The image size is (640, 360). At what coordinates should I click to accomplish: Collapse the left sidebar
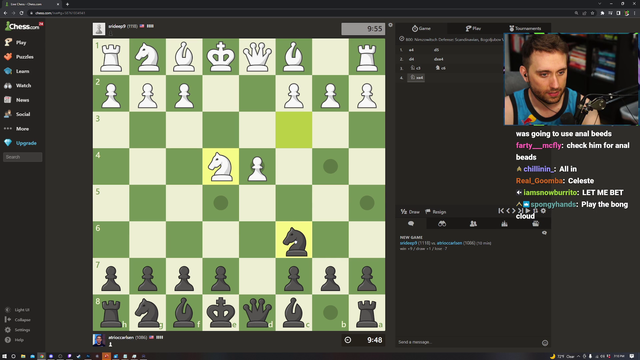click(18, 320)
